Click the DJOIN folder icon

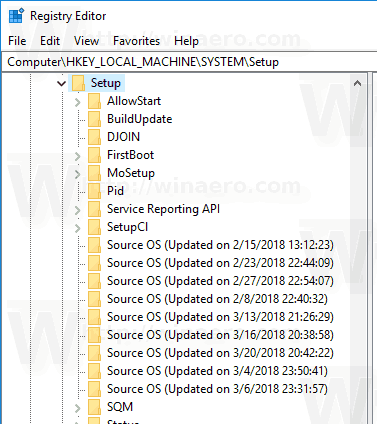click(94, 137)
